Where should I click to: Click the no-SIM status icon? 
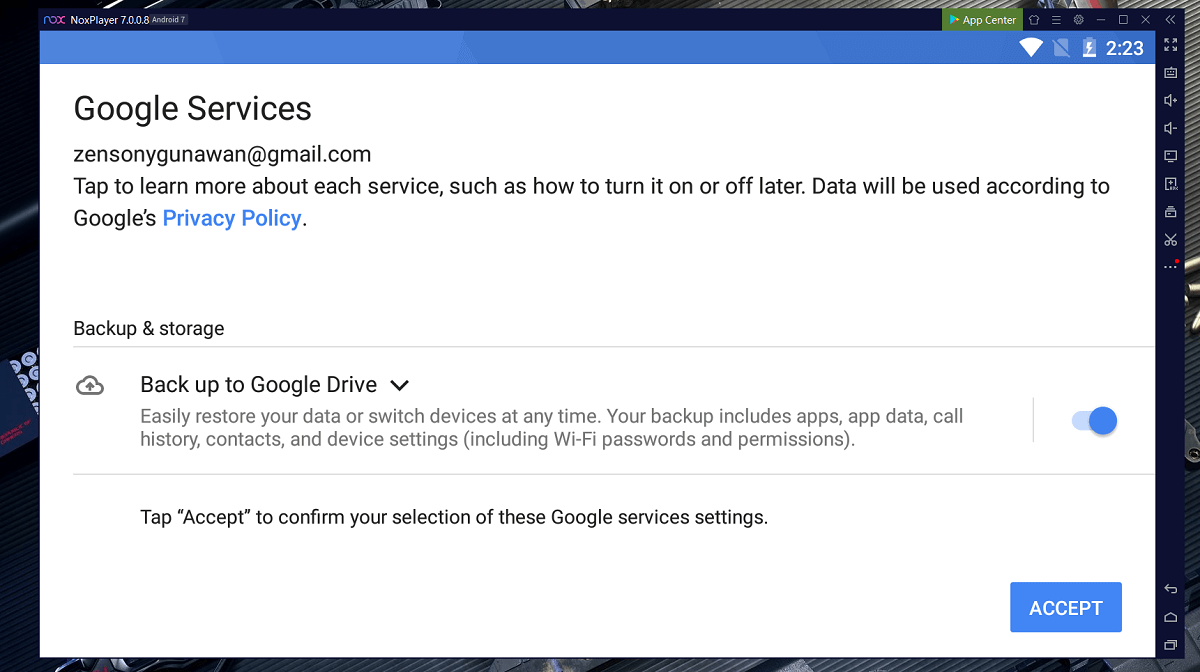[1061, 48]
